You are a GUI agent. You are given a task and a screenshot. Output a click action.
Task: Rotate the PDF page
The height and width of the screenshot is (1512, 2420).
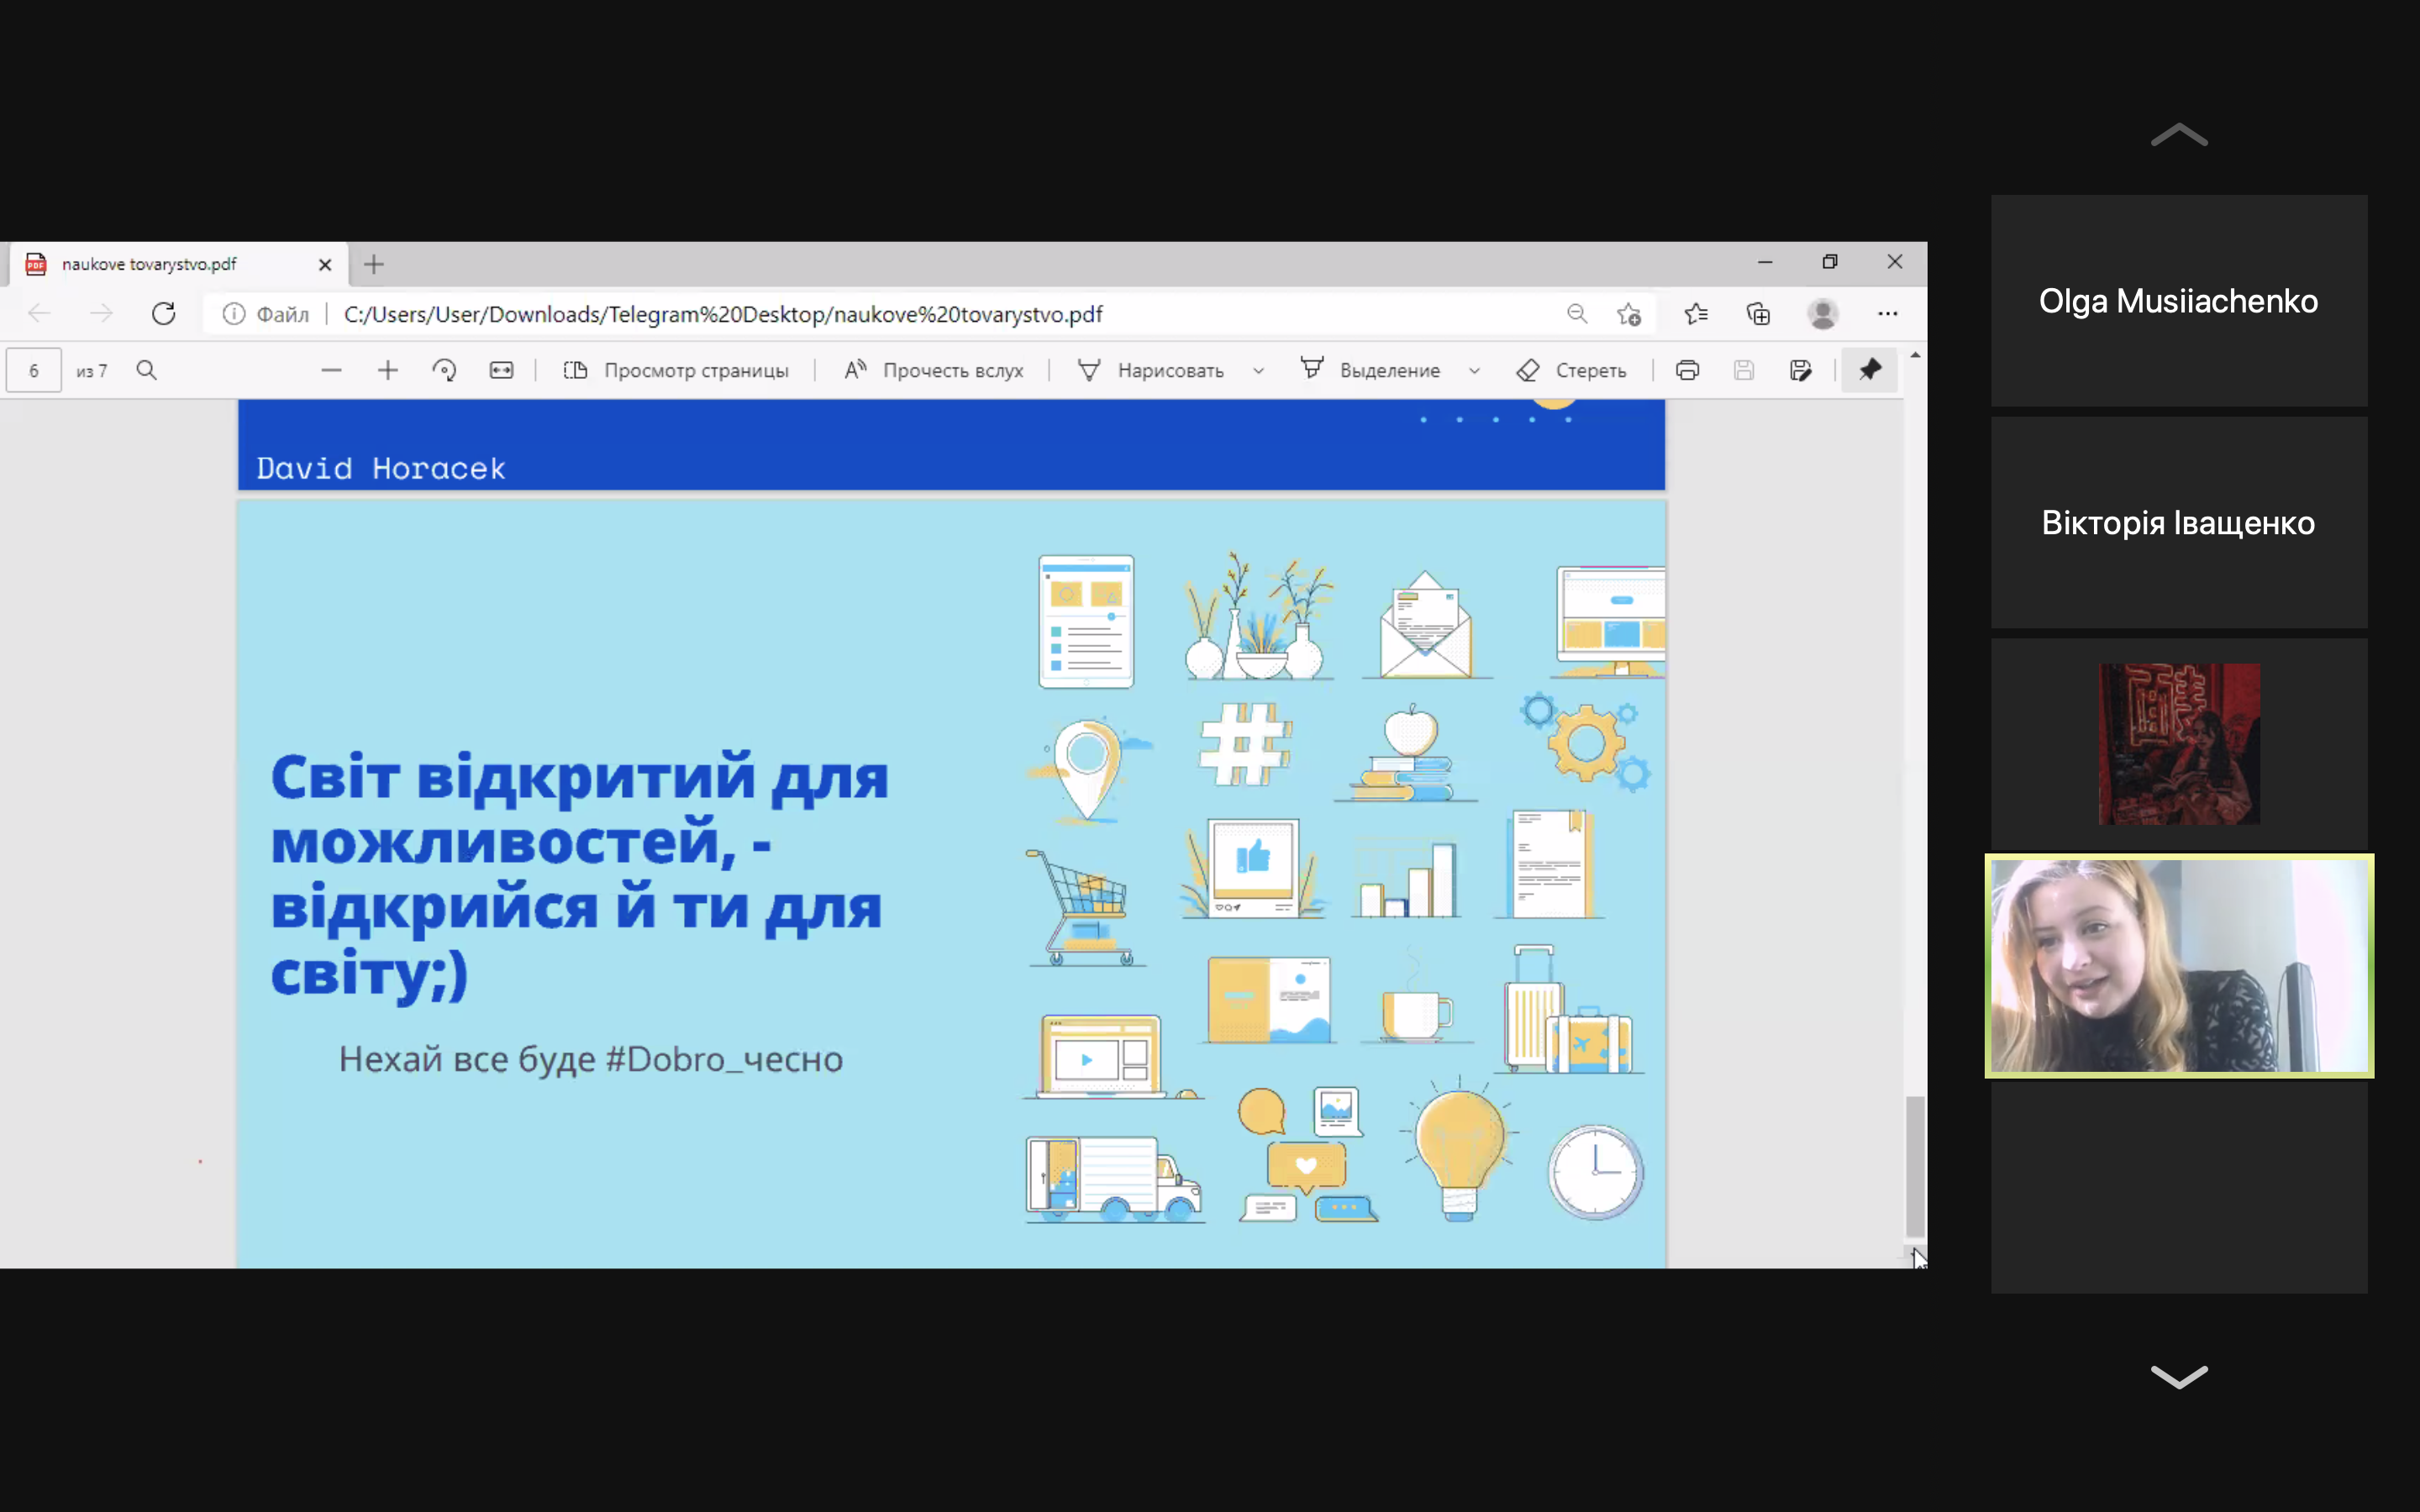pyautogui.click(x=444, y=371)
